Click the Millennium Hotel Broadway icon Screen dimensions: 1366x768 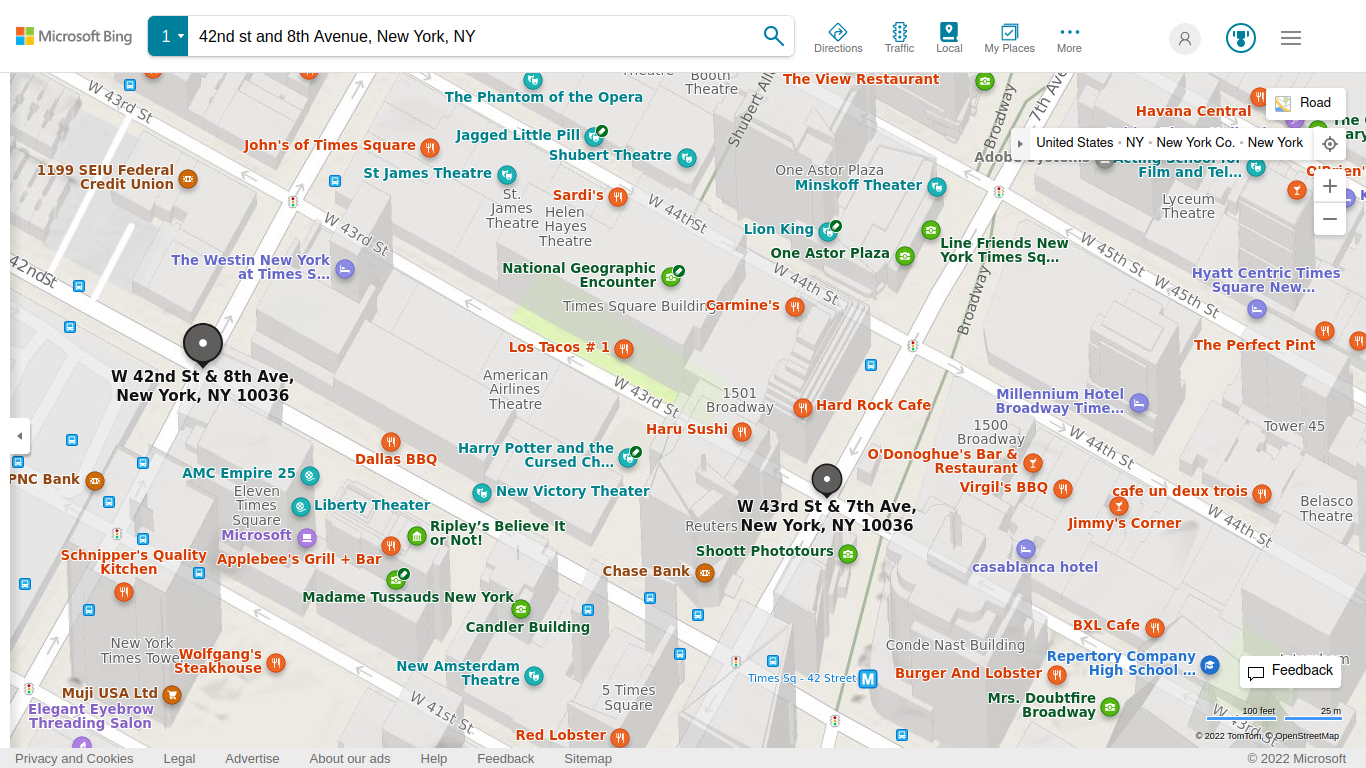(1139, 404)
